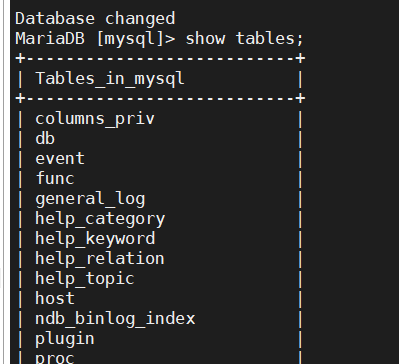Click the left window edge strip
This screenshot has height=364, width=399.
(x=5, y=182)
